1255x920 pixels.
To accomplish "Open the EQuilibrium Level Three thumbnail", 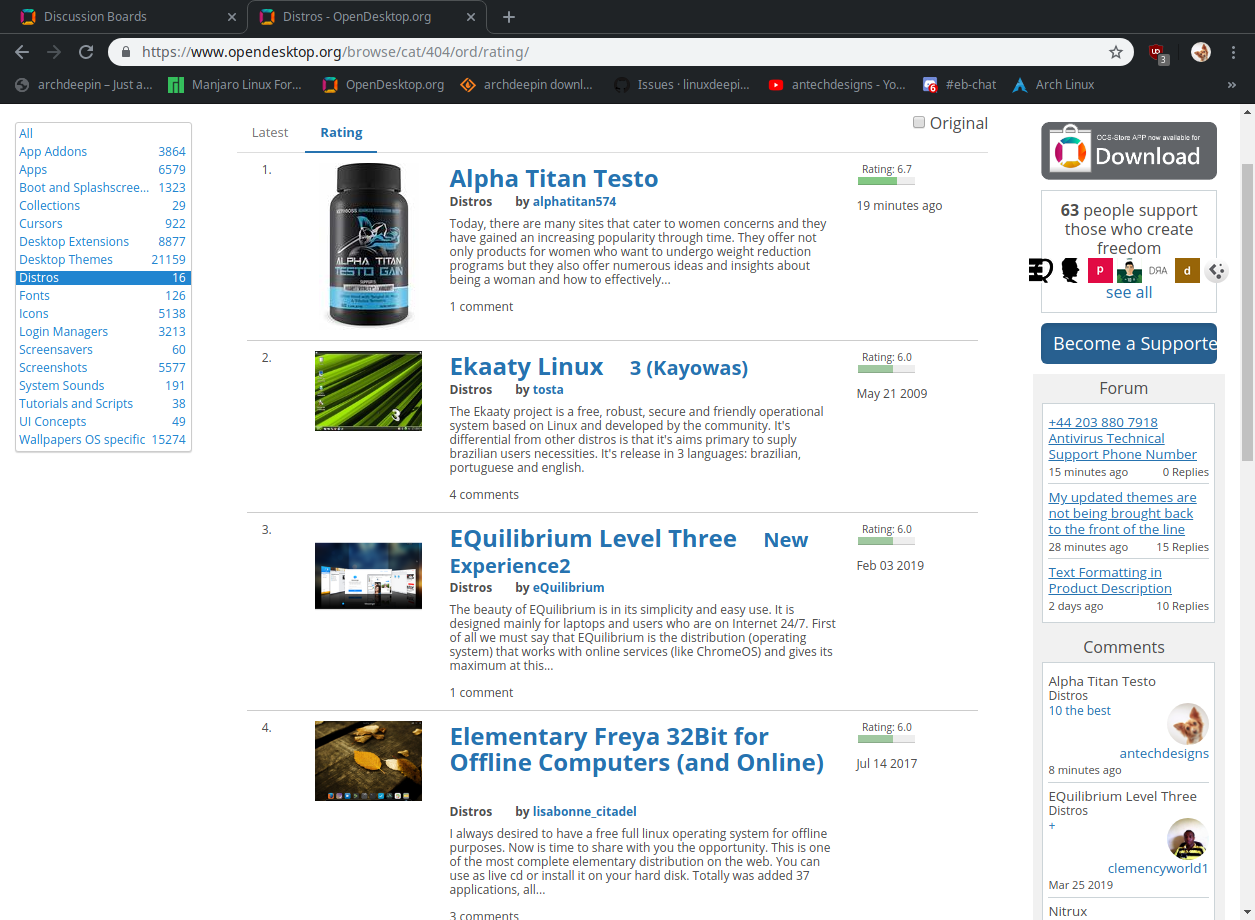I will coord(368,576).
